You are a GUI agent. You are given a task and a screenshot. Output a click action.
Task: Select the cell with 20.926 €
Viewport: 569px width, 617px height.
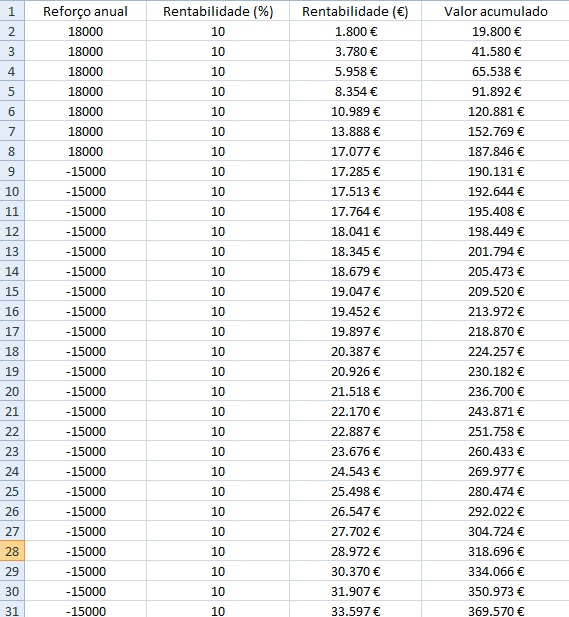355,371
